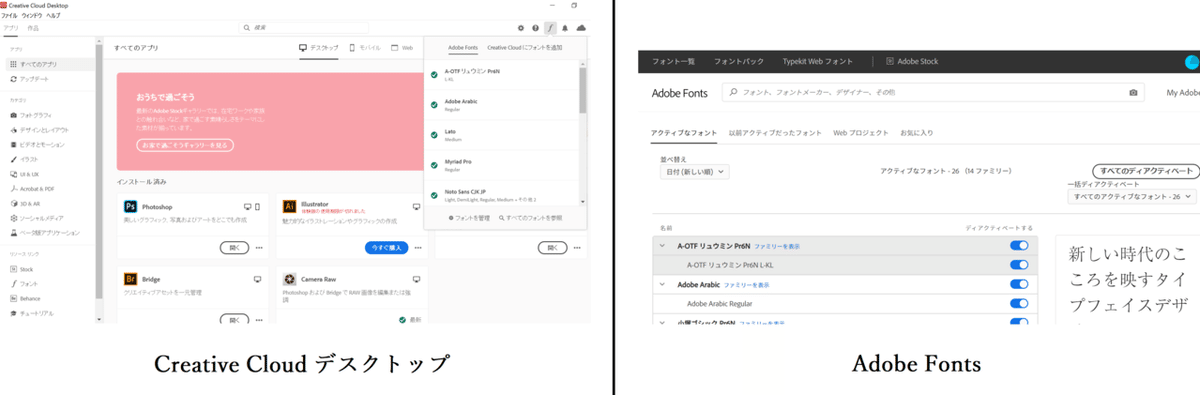Collapse the A-OTF リュウミン Pr6N family row
Screen dimensions: 1200x395
tap(662, 245)
